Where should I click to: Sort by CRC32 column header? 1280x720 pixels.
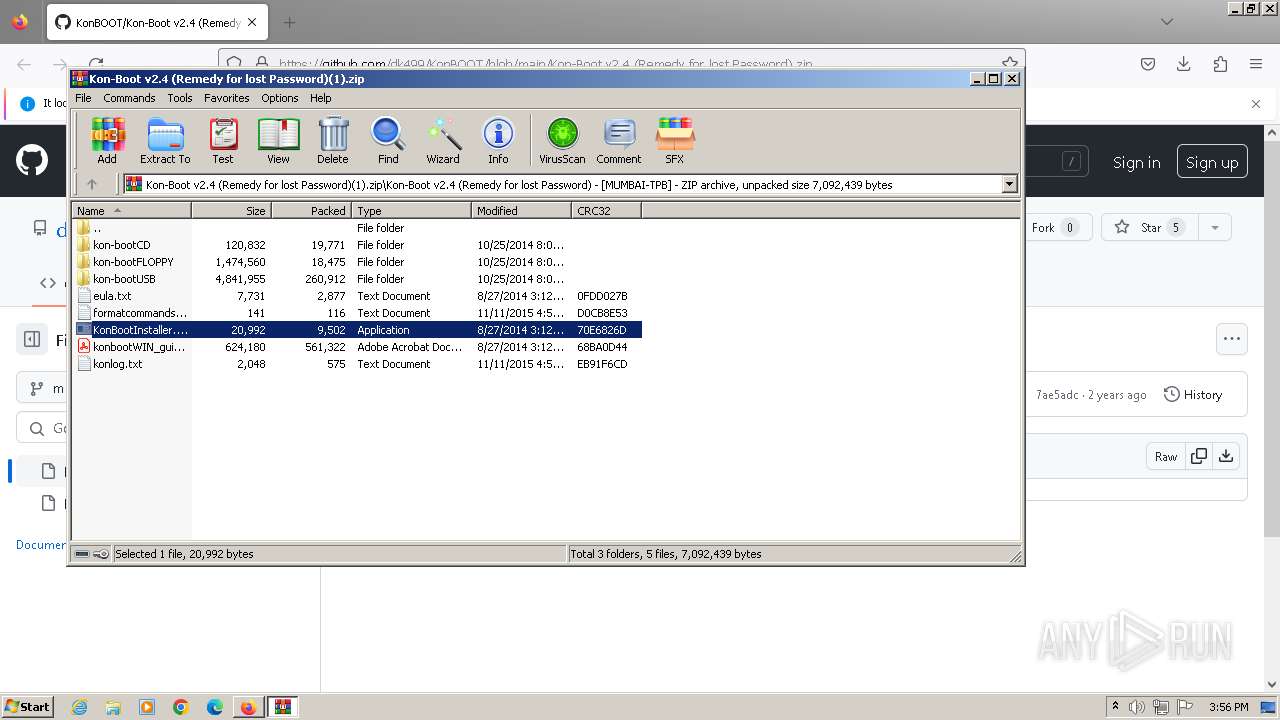point(606,211)
